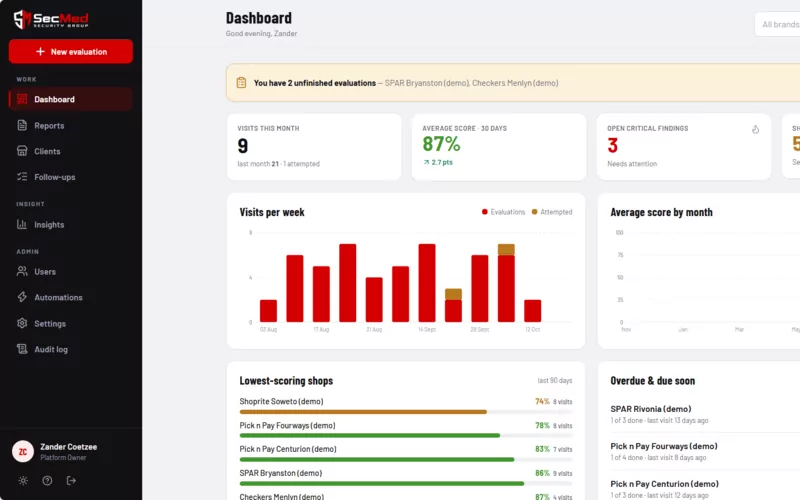Start a New evaluation
Viewport: 800px width, 500px height.
(71, 52)
